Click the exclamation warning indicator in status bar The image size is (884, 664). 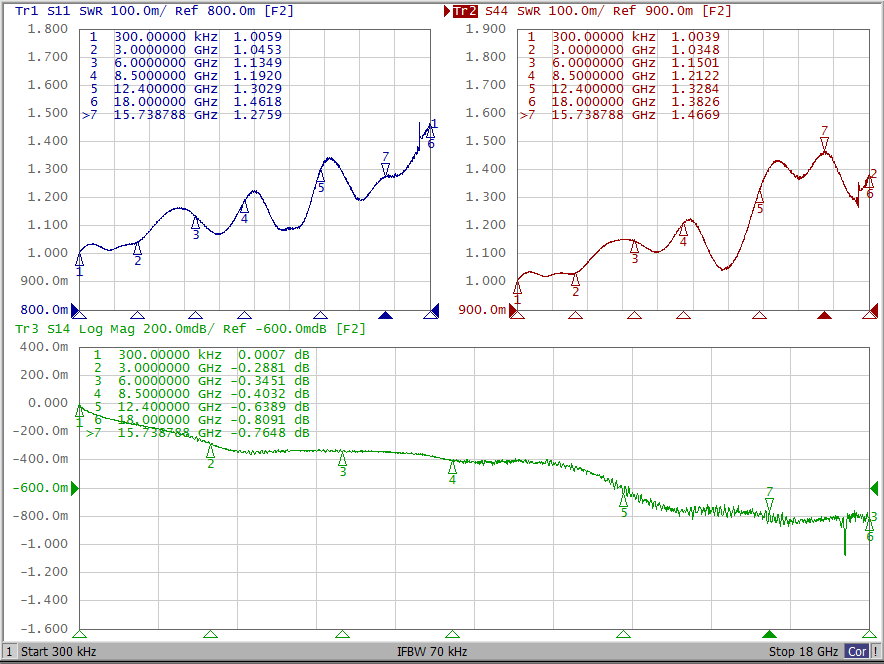875,652
